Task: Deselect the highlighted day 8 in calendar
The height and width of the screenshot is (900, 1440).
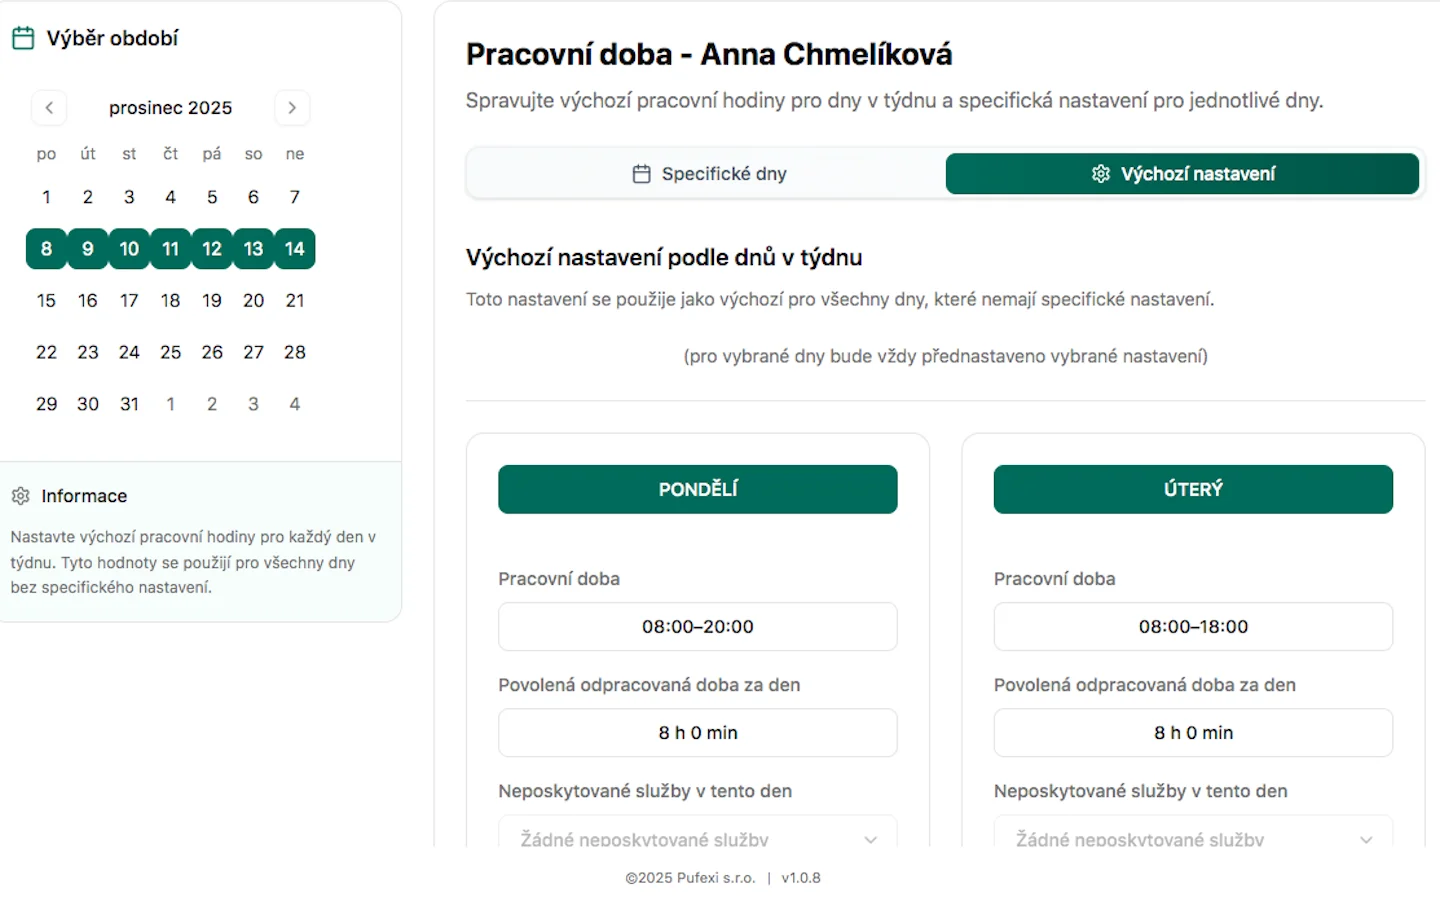Action: pos(46,249)
